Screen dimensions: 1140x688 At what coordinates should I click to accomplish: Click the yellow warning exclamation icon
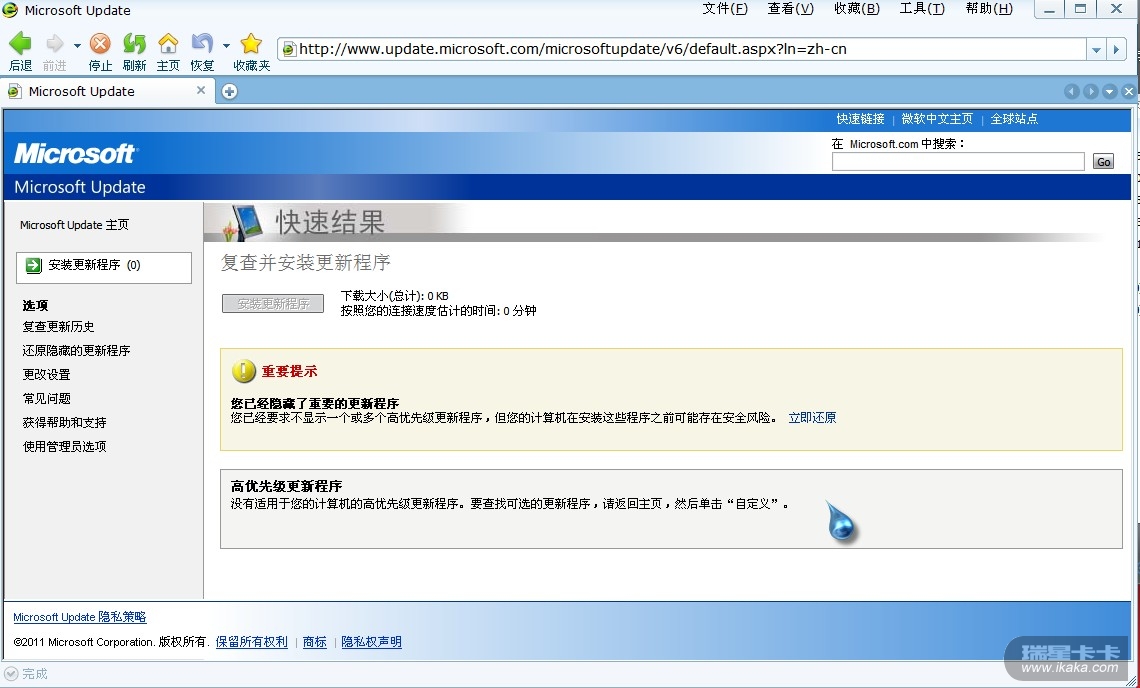click(x=244, y=372)
